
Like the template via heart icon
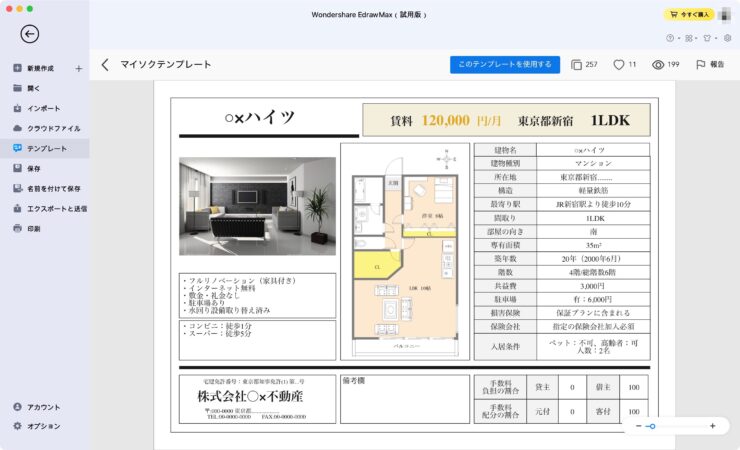[x=618, y=65]
